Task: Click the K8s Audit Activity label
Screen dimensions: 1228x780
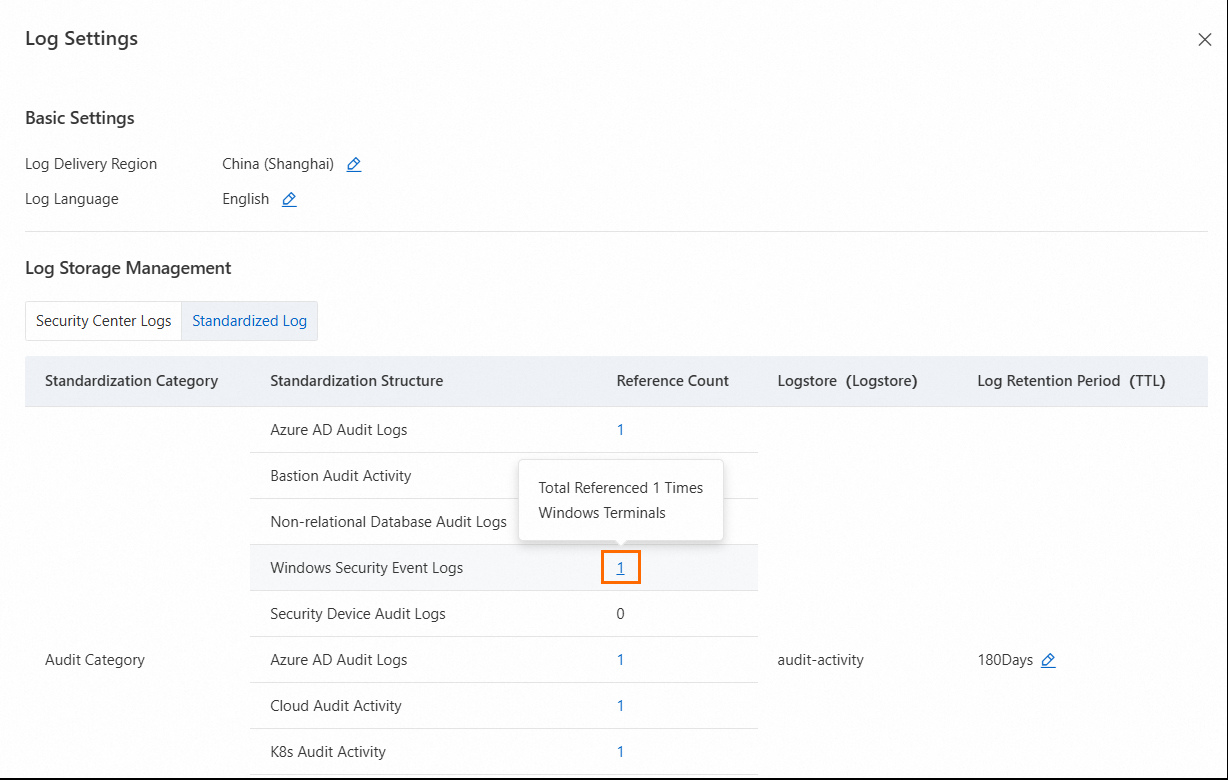Action: point(328,752)
